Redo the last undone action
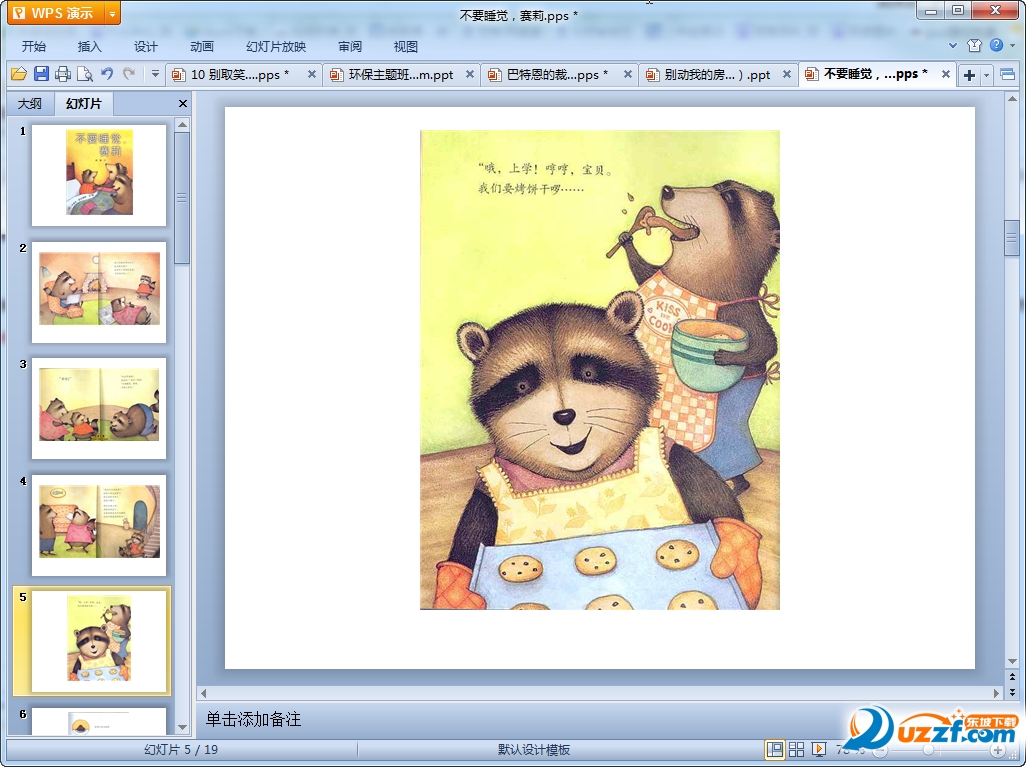 [x=129, y=74]
